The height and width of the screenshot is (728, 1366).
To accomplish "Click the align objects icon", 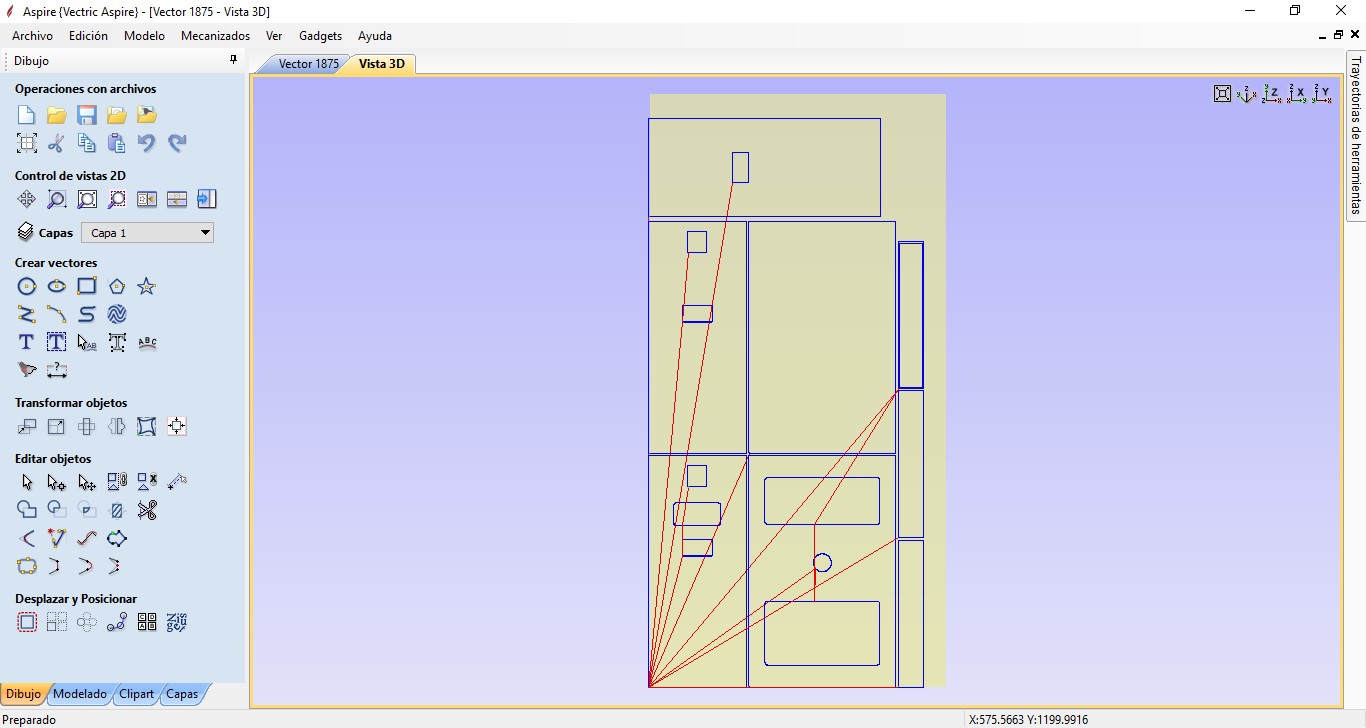I will coord(177,427).
